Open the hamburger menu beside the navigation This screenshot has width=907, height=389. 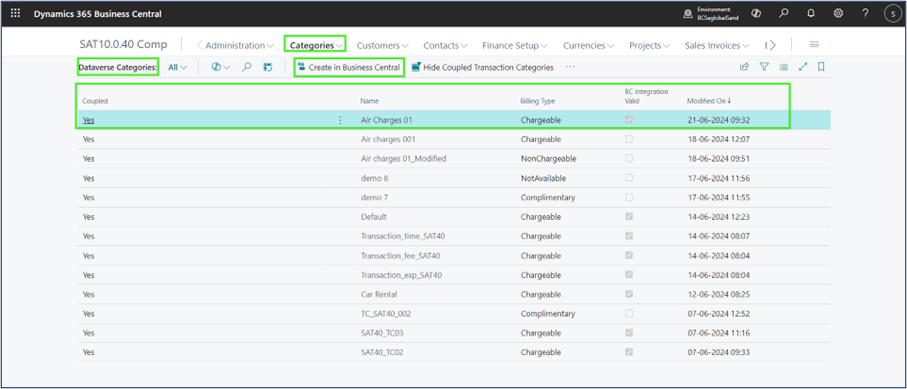pos(814,45)
